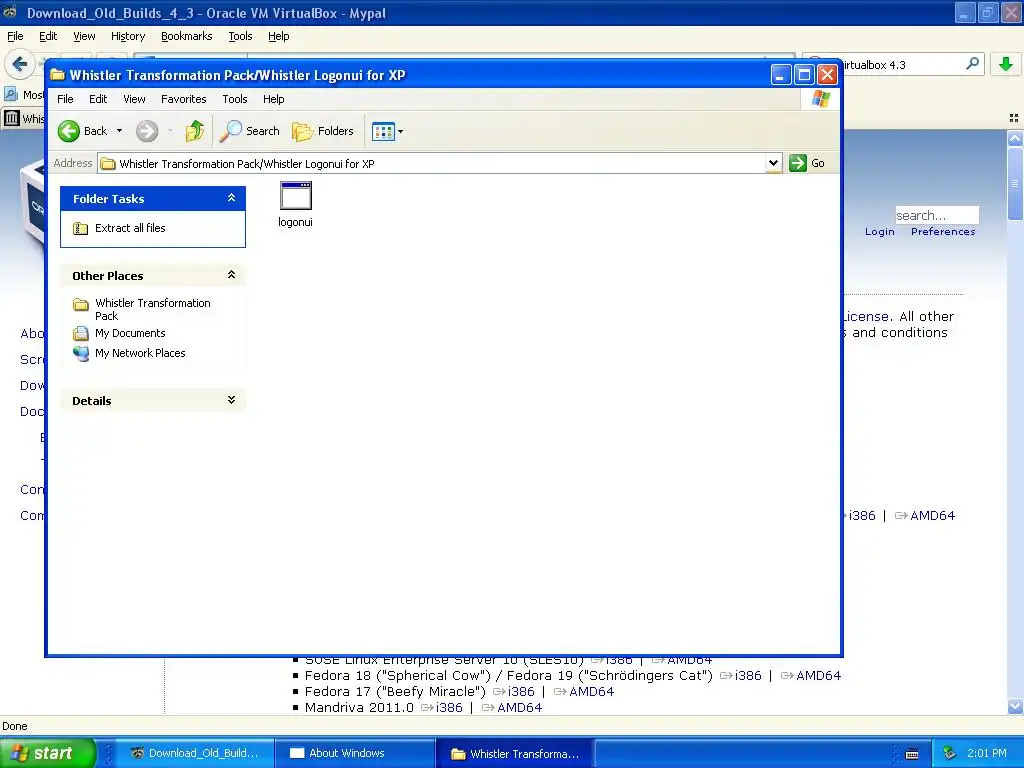Open the Back history dropdown arrow
Screen dimensions: 1024x768
tap(120, 131)
